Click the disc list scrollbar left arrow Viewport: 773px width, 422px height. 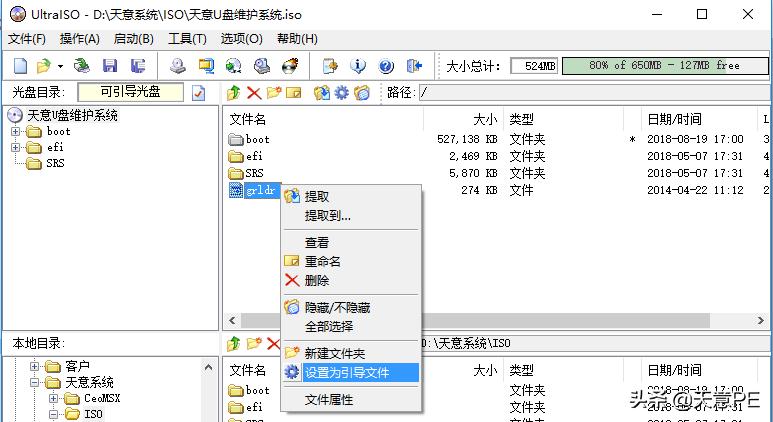tap(232, 321)
